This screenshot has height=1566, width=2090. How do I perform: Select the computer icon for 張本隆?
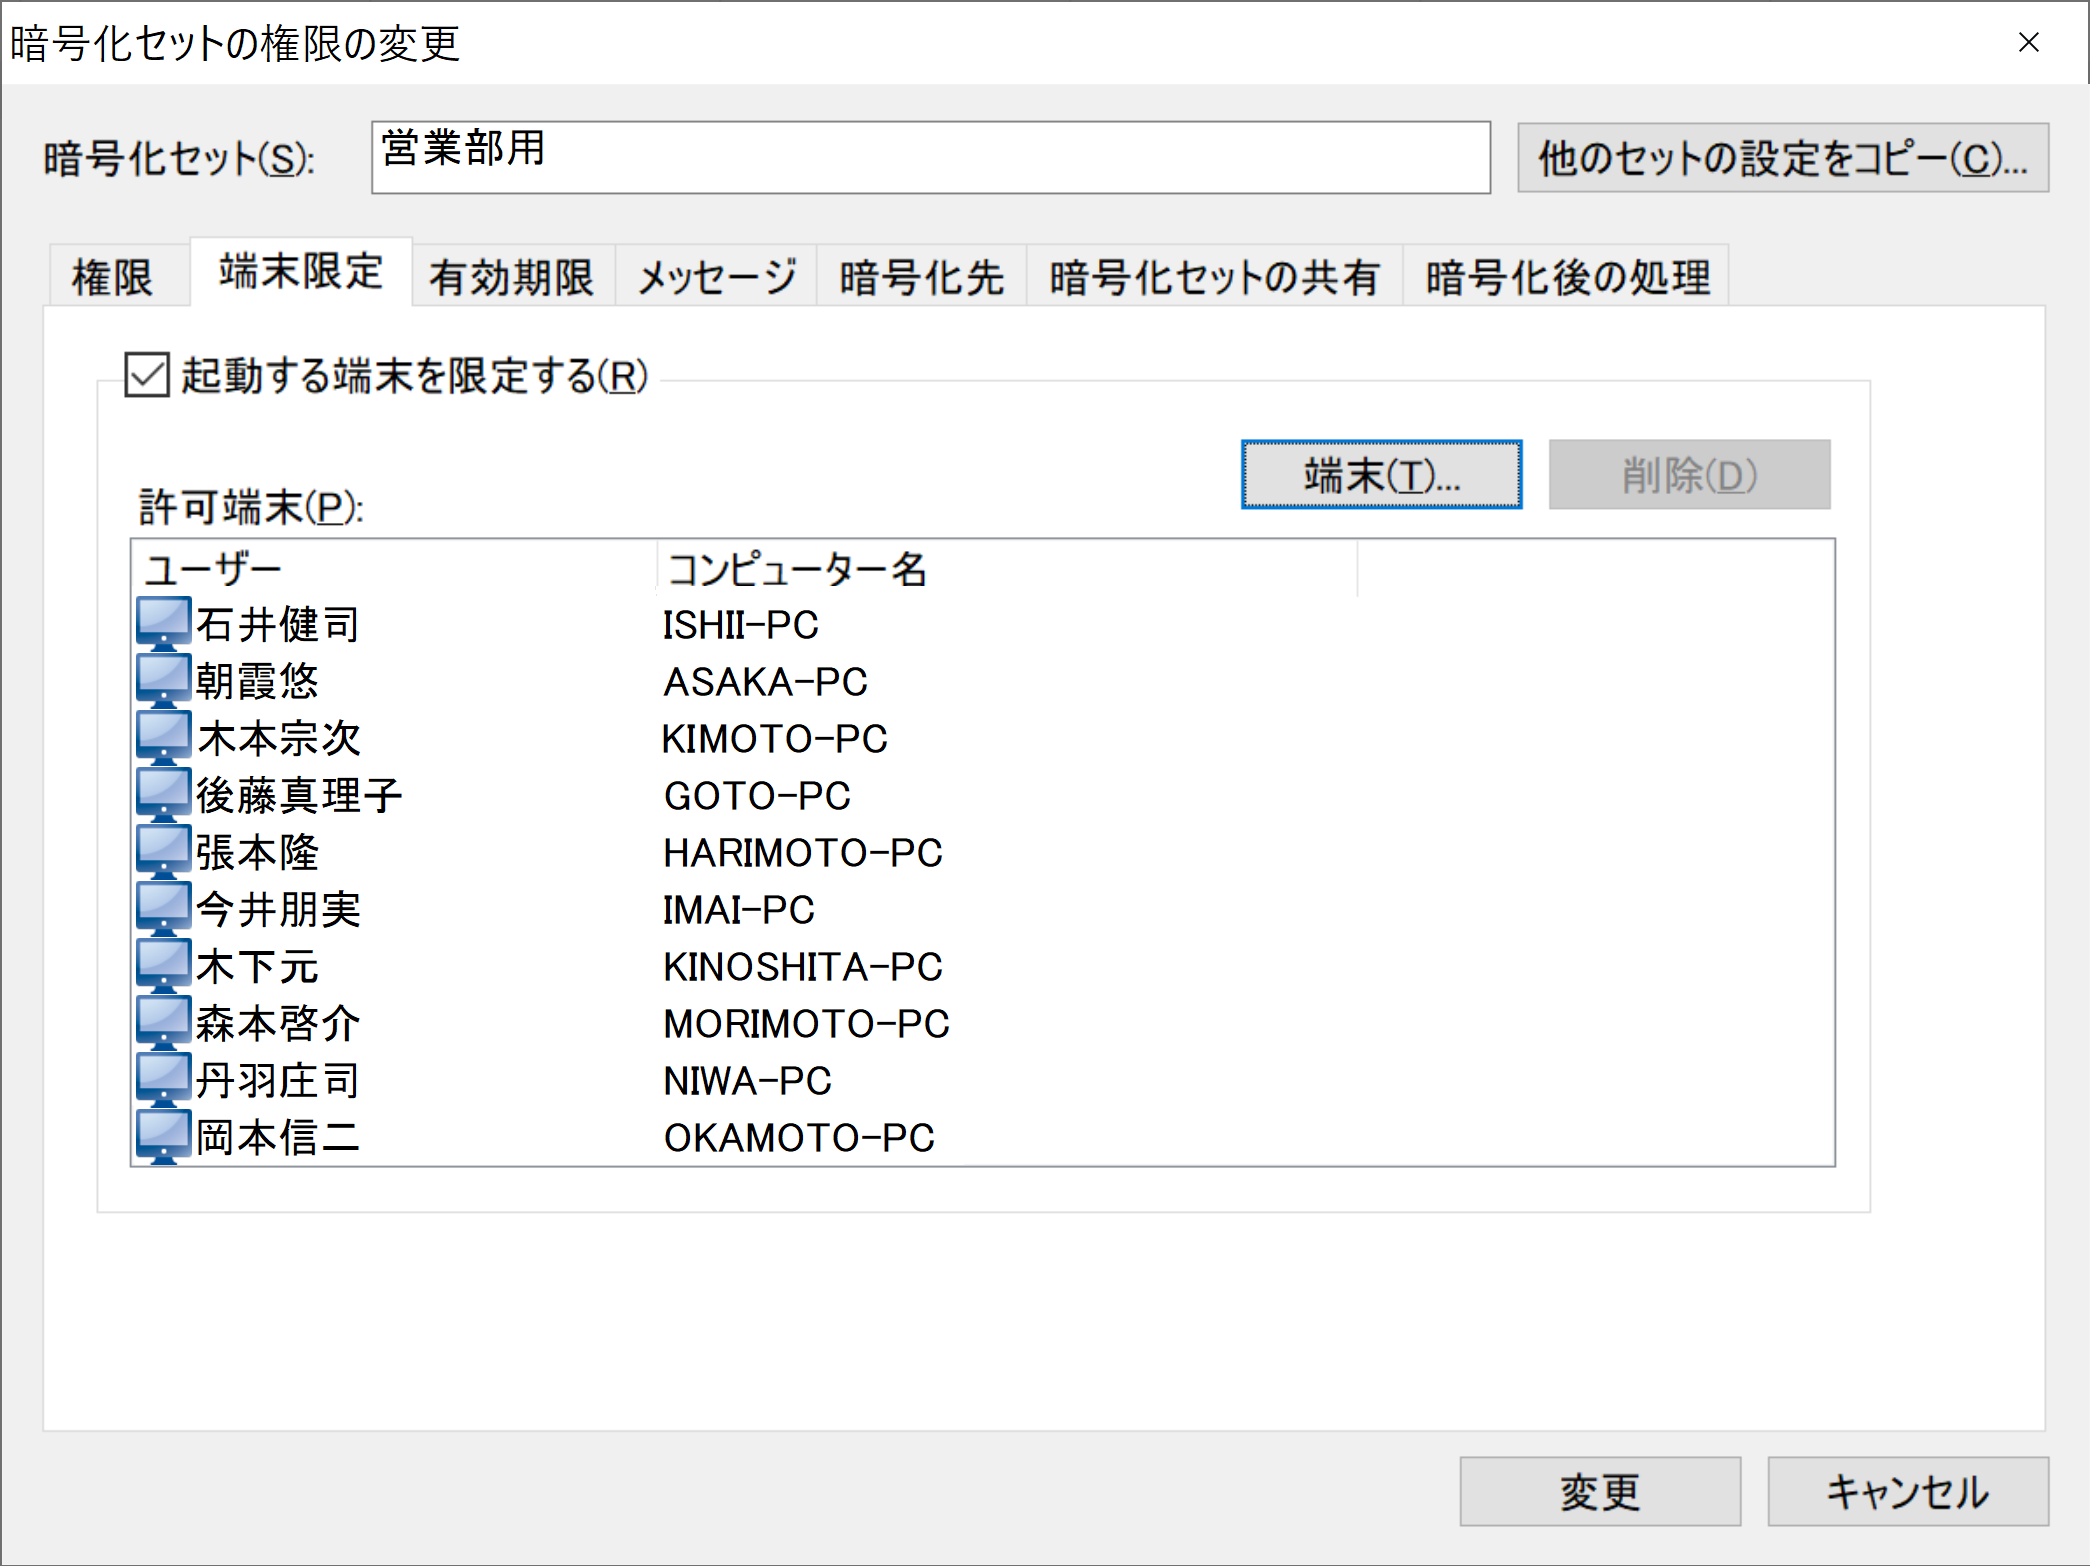(x=163, y=851)
